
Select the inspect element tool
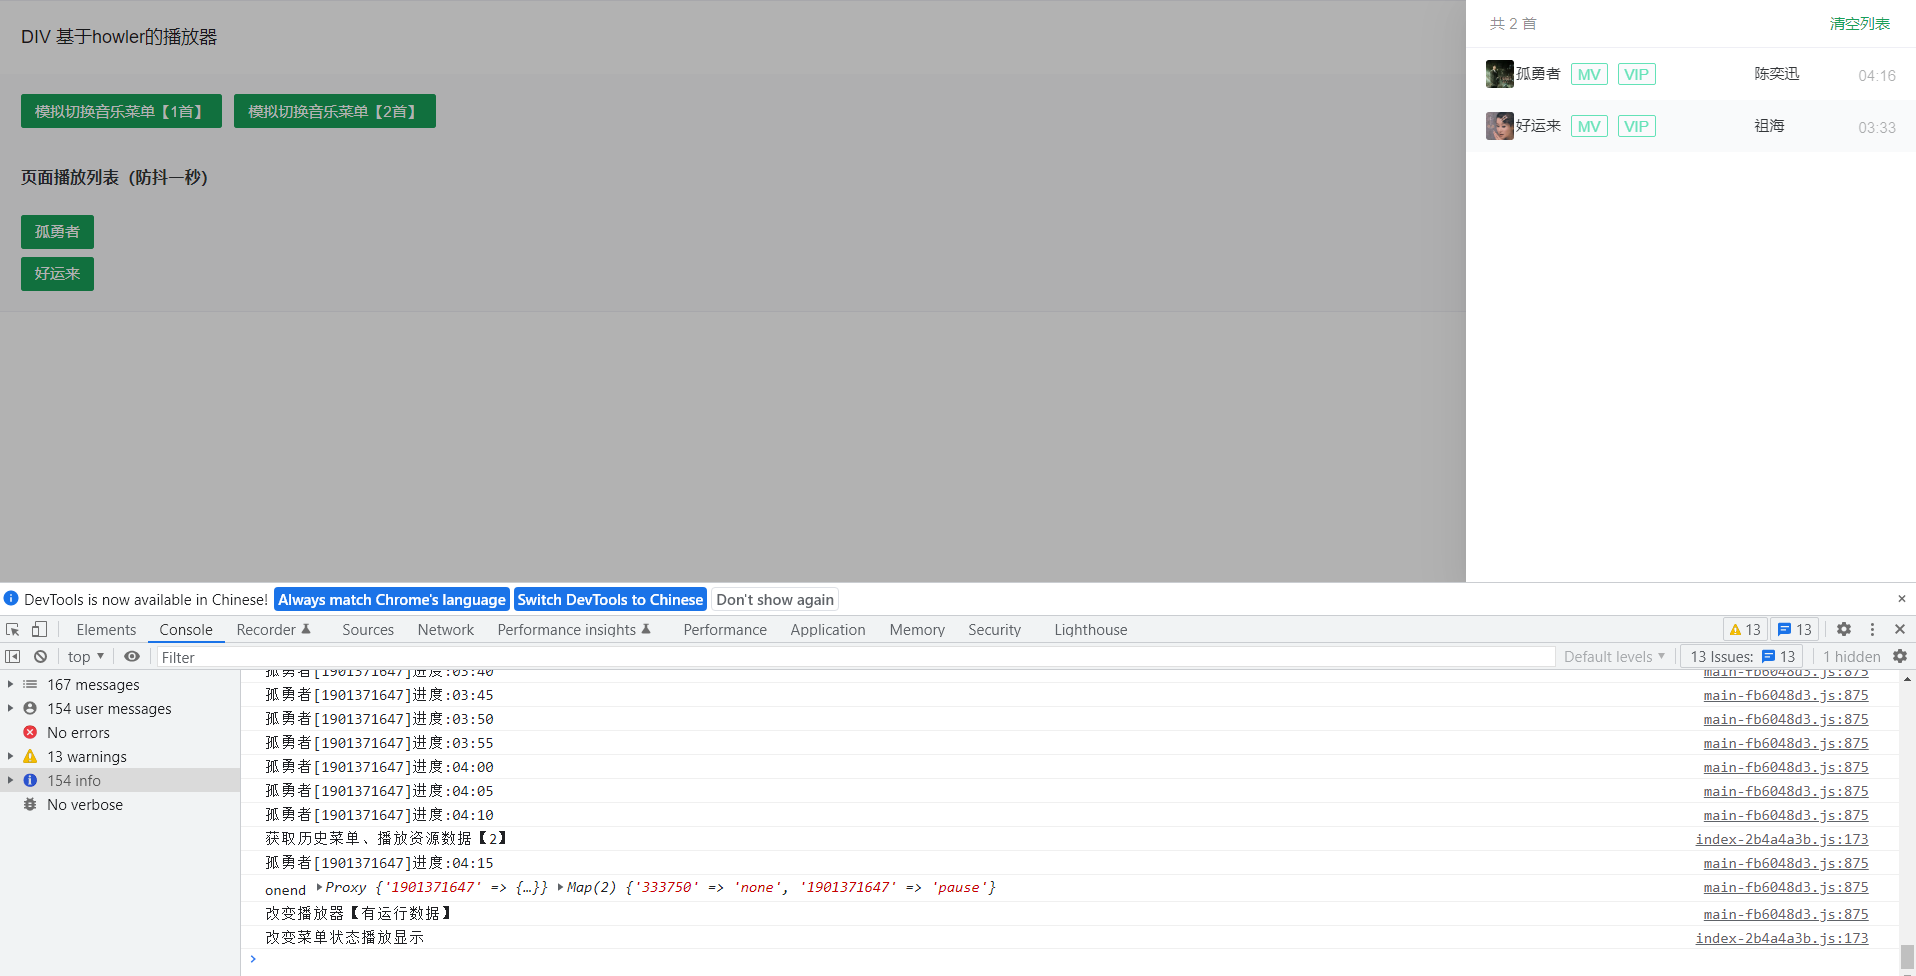pyautogui.click(x=13, y=629)
